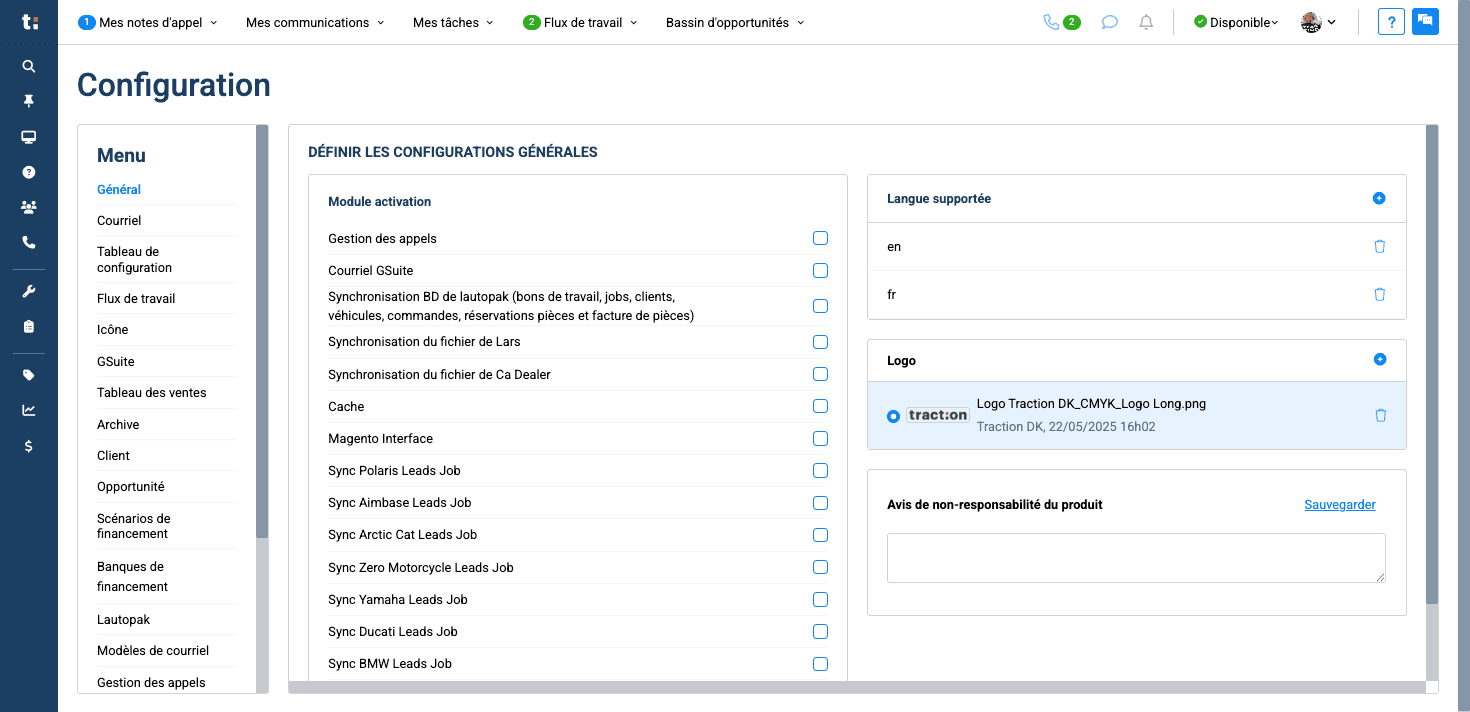The image size is (1470, 712).
Task: Click the main panel horizontal scrollbar
Action: click(856, 687)
